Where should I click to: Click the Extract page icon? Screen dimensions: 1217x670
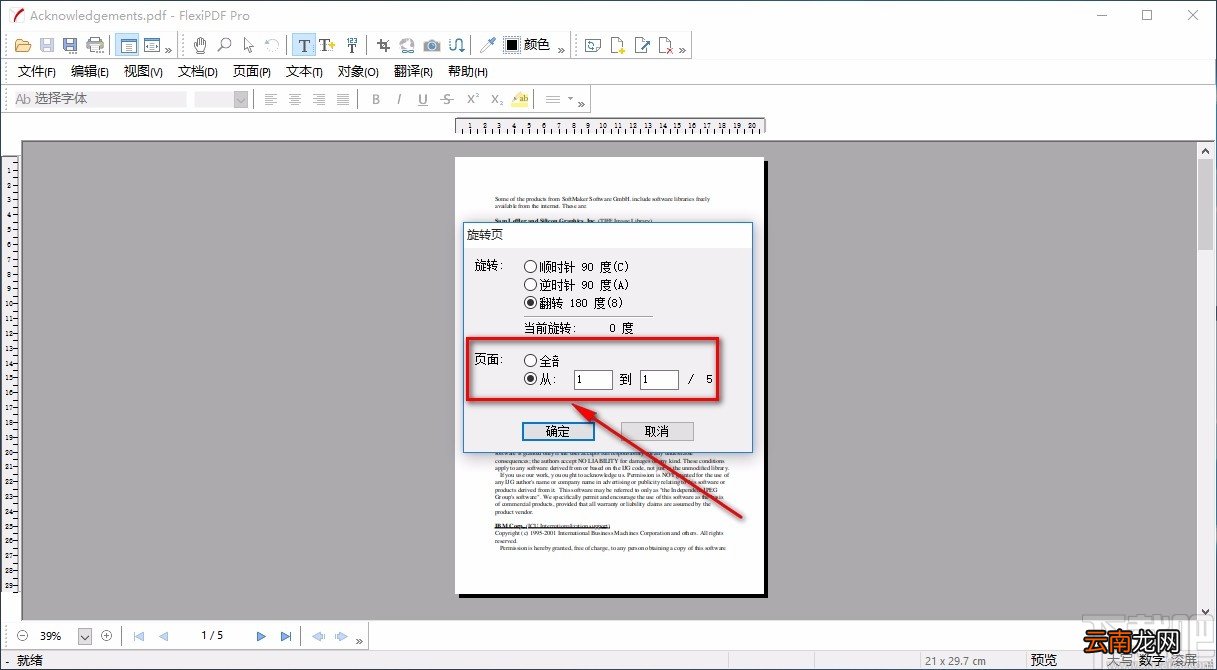[x=642, y=45]
